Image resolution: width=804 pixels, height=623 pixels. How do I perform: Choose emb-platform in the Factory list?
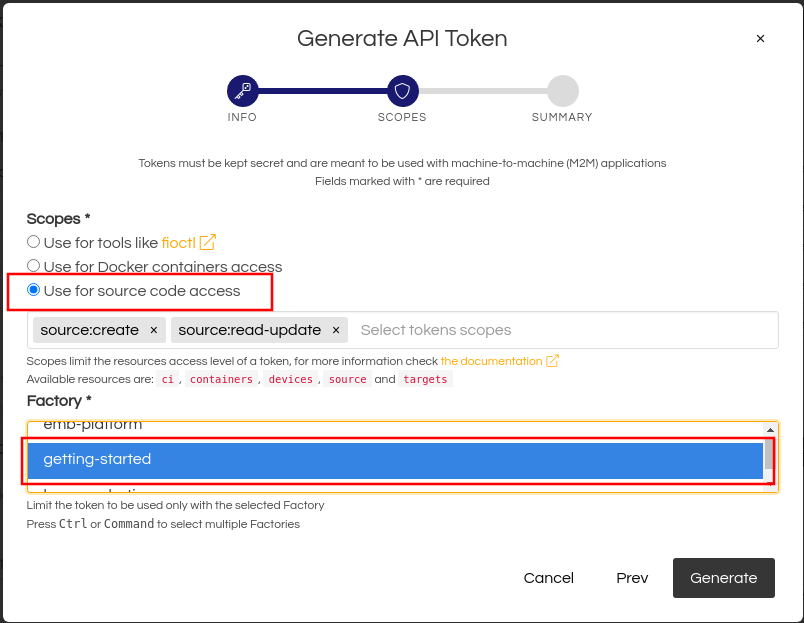coord(395,427)
